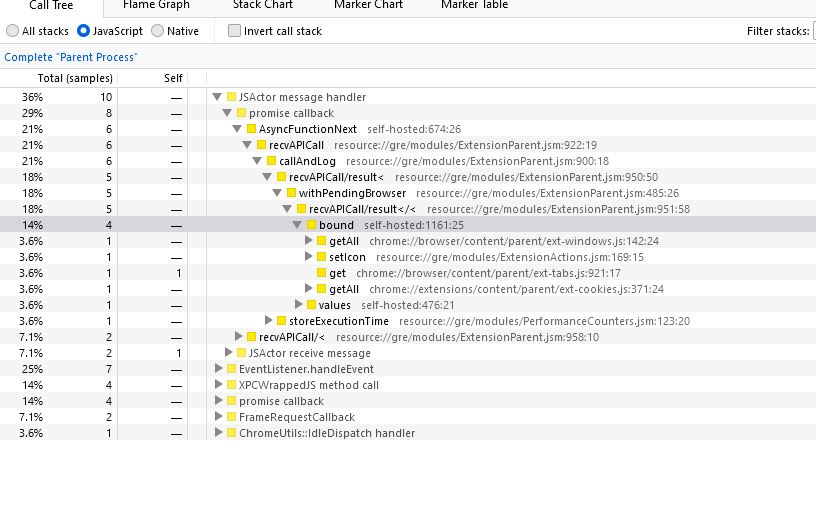This screenshot has height=509, width=816.
Task: Select the Native radio button
Action: coord(157,31)
